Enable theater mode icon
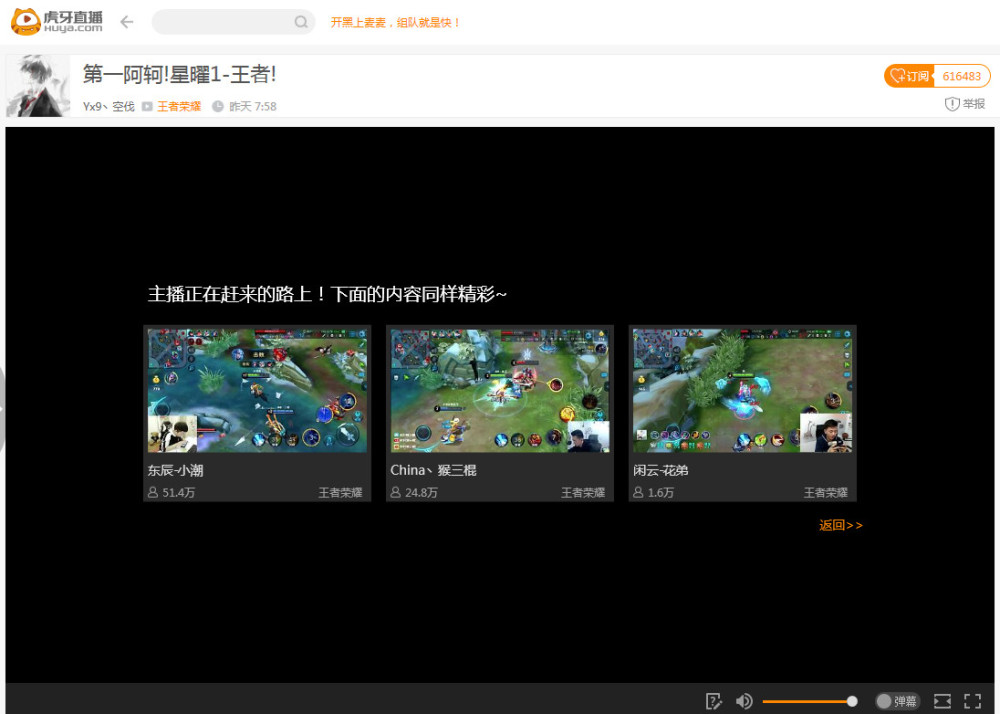1000x714 pixels. [942, 701]
